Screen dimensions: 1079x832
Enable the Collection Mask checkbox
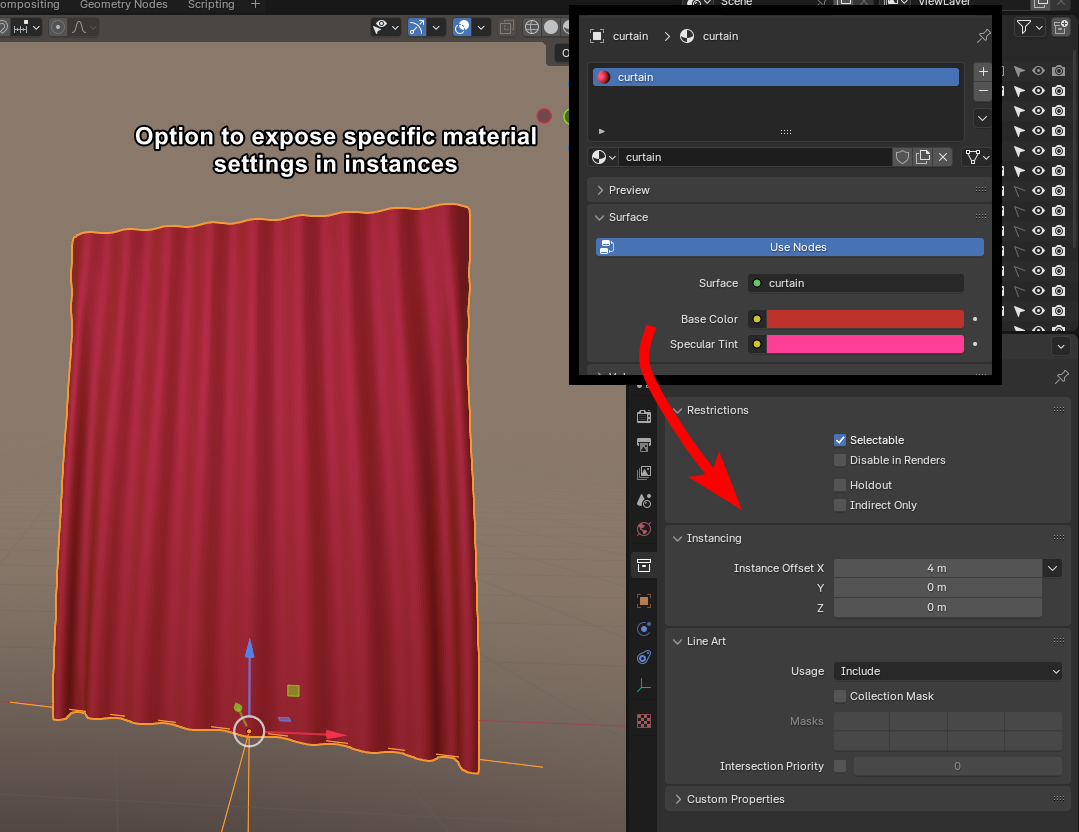click(x=840, y=696)
